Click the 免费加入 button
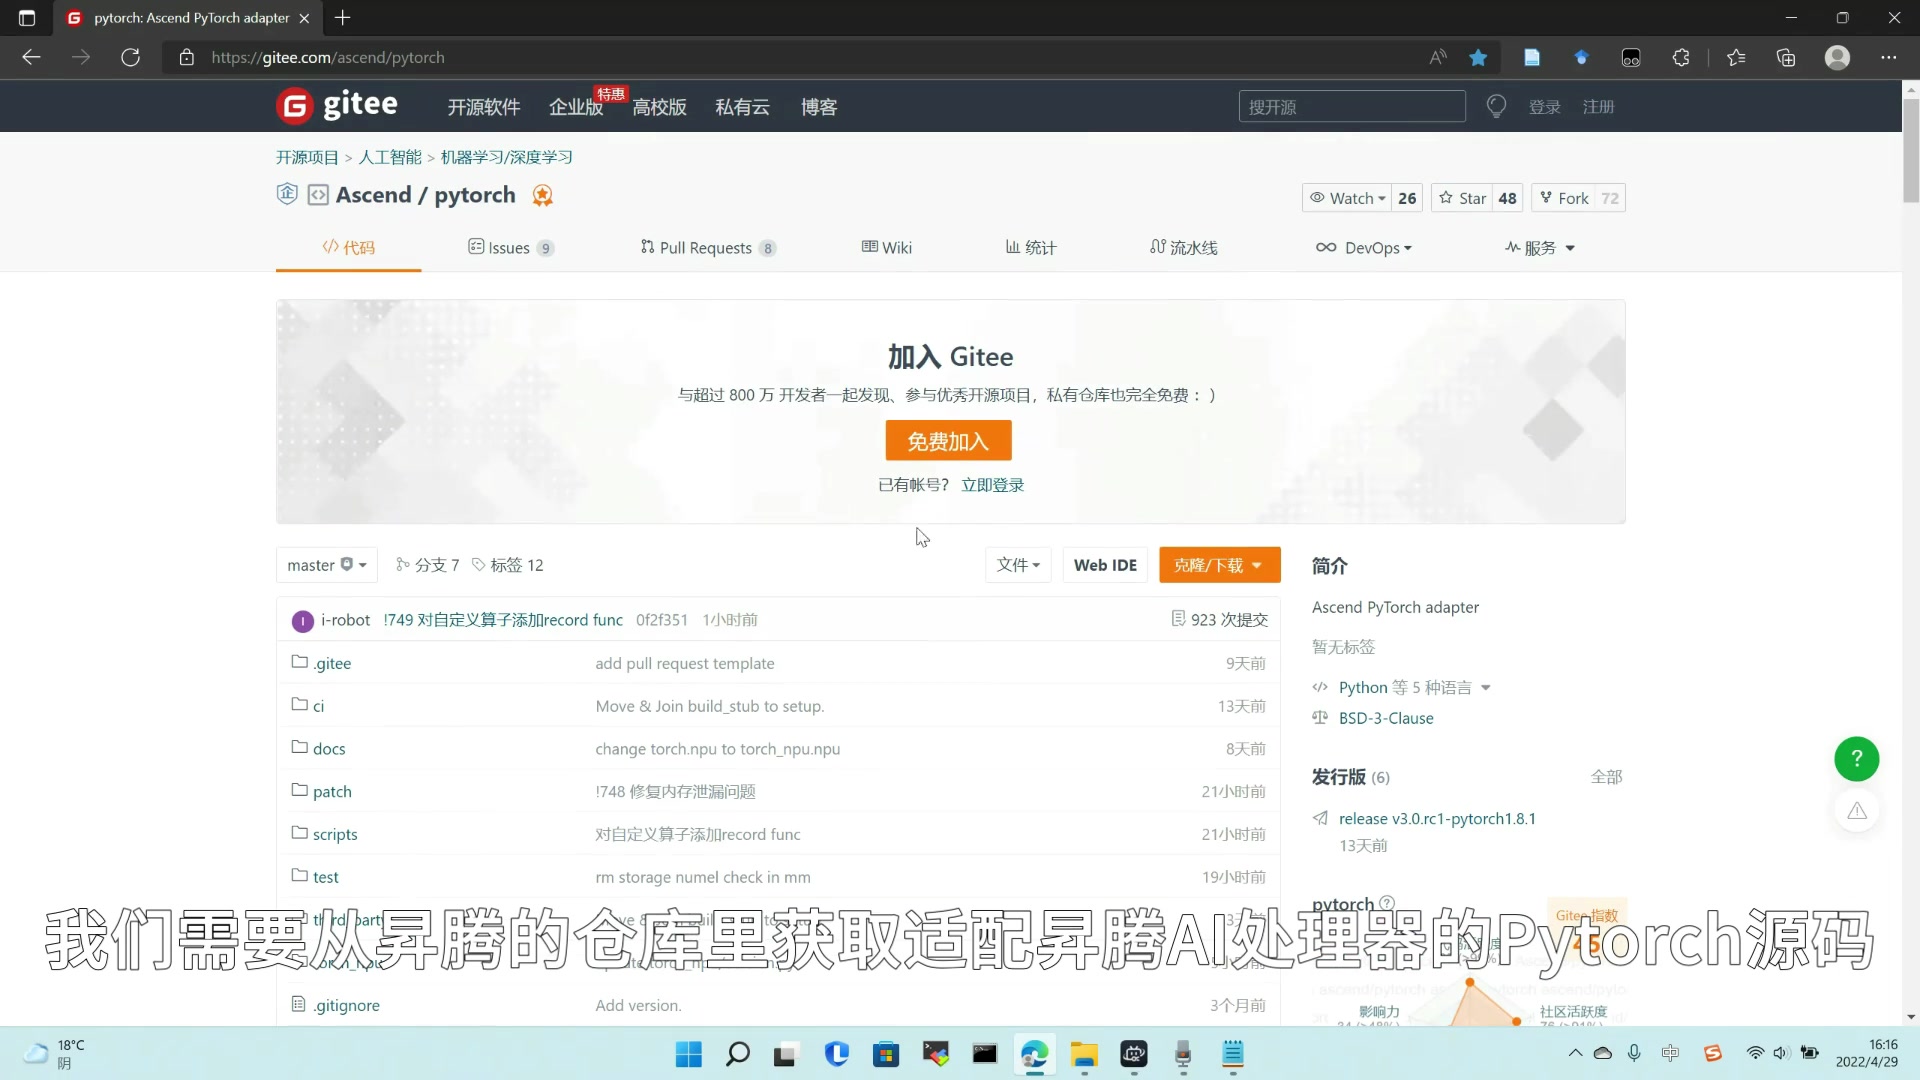The height and width of the screenshot is (1080, 1920). coord(948,441)
